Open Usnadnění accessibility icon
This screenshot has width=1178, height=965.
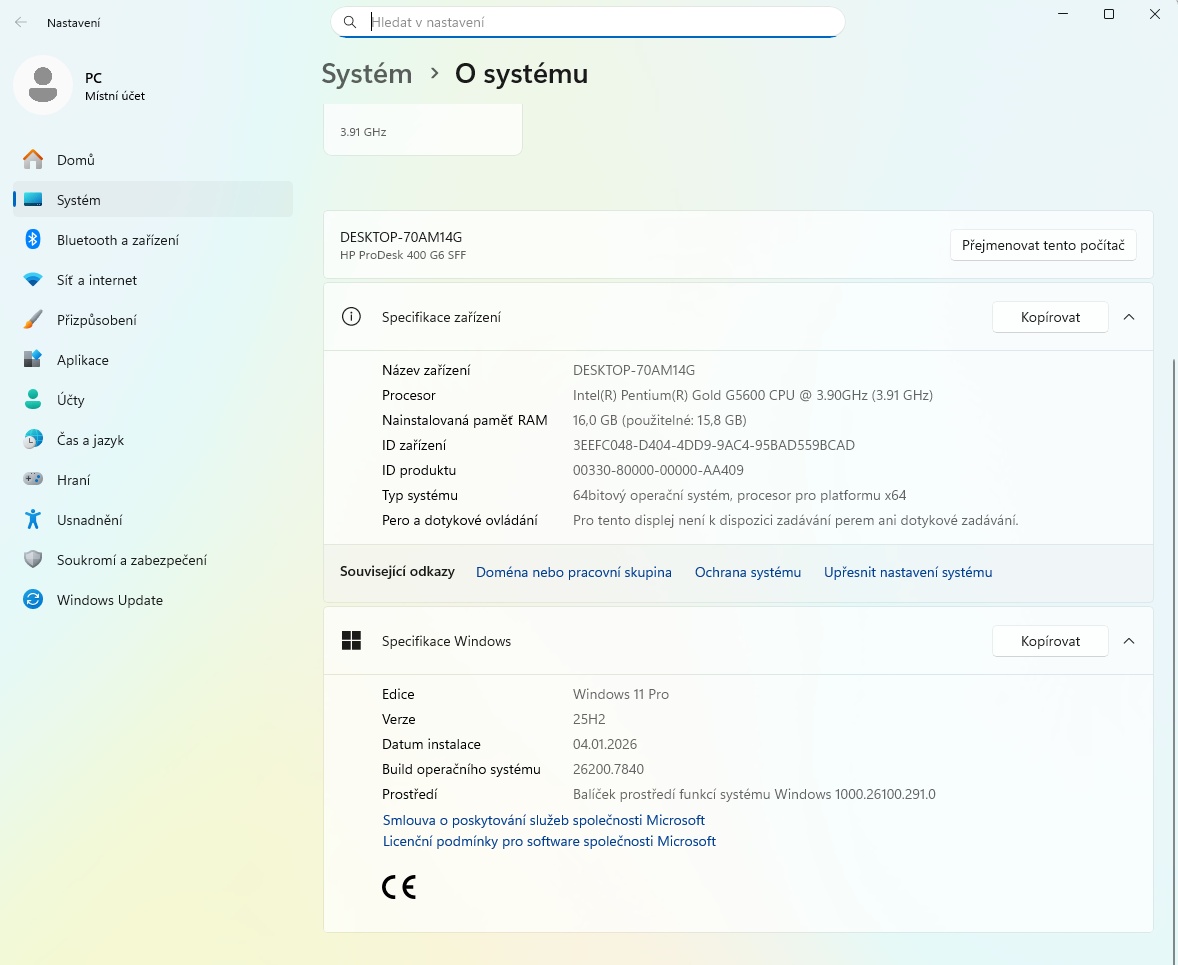(33, 520)
